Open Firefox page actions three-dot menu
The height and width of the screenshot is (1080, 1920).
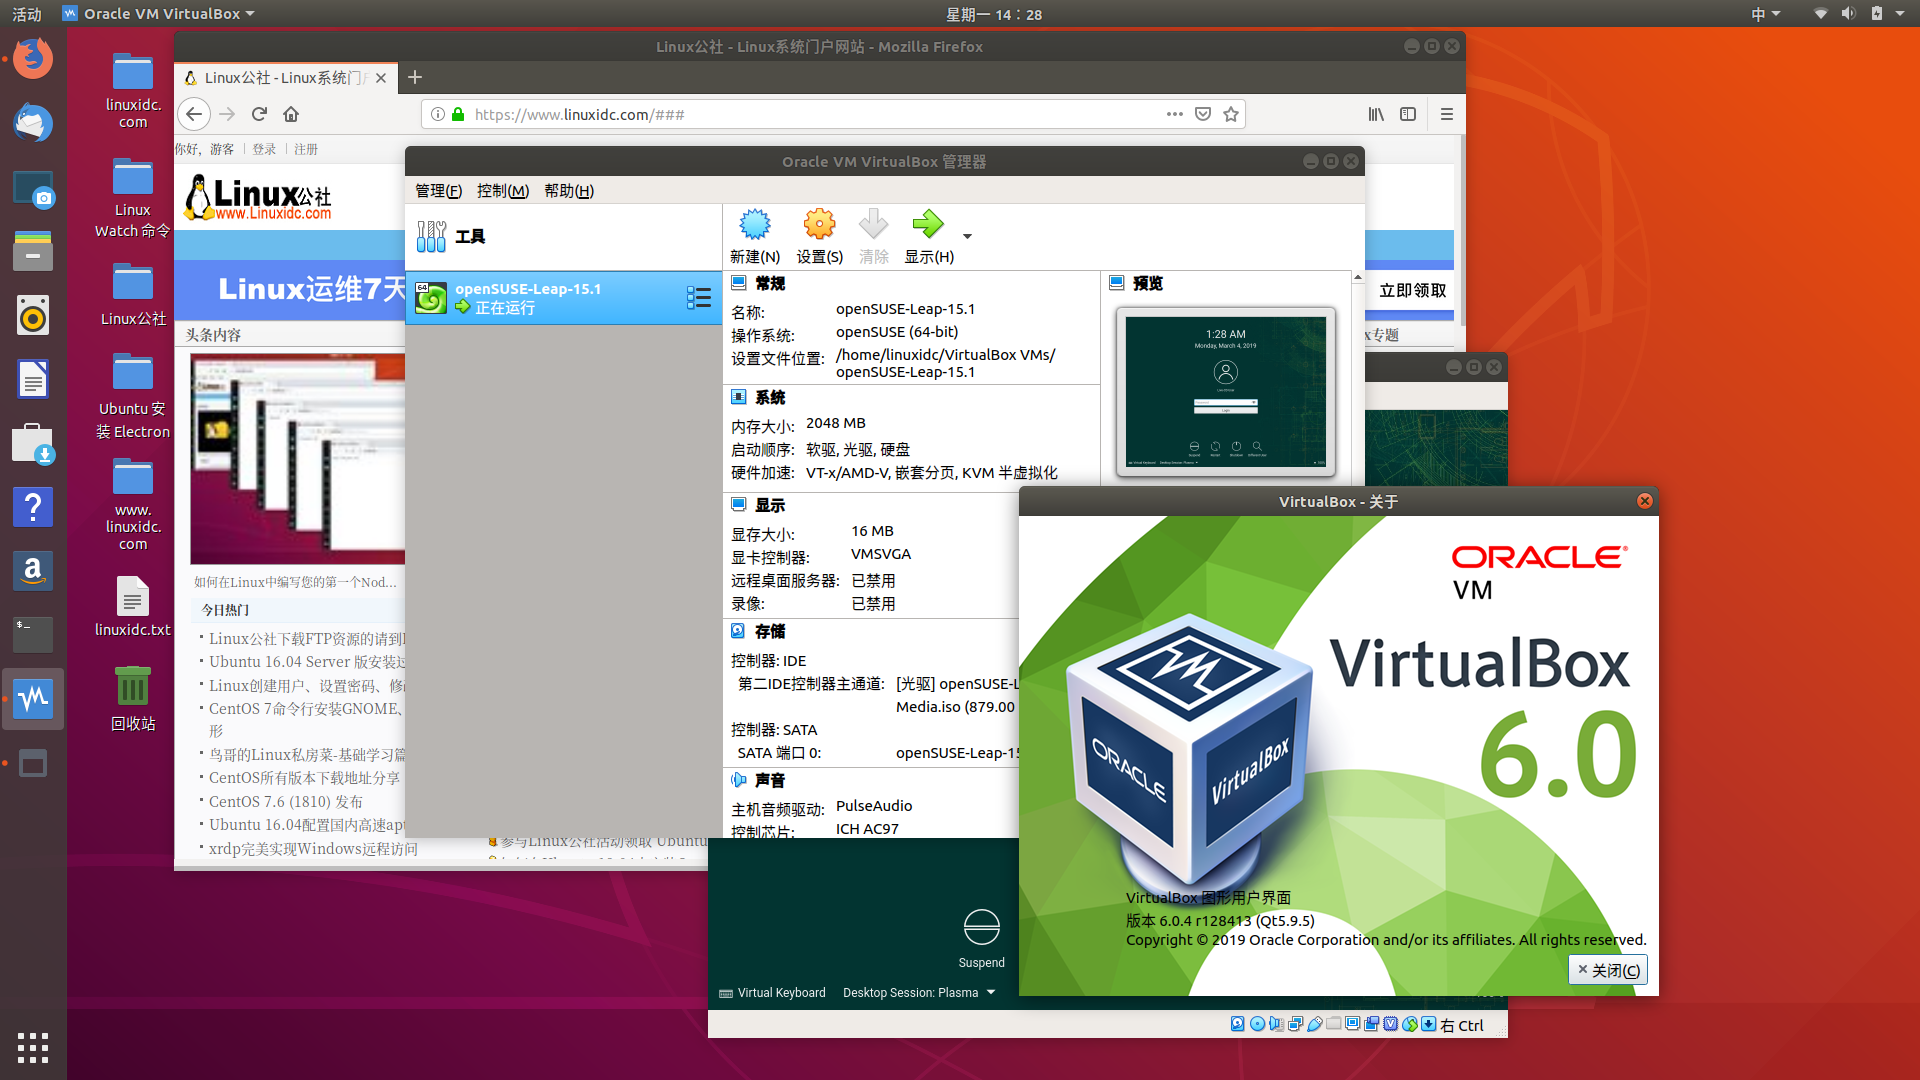coord(1174,114)
